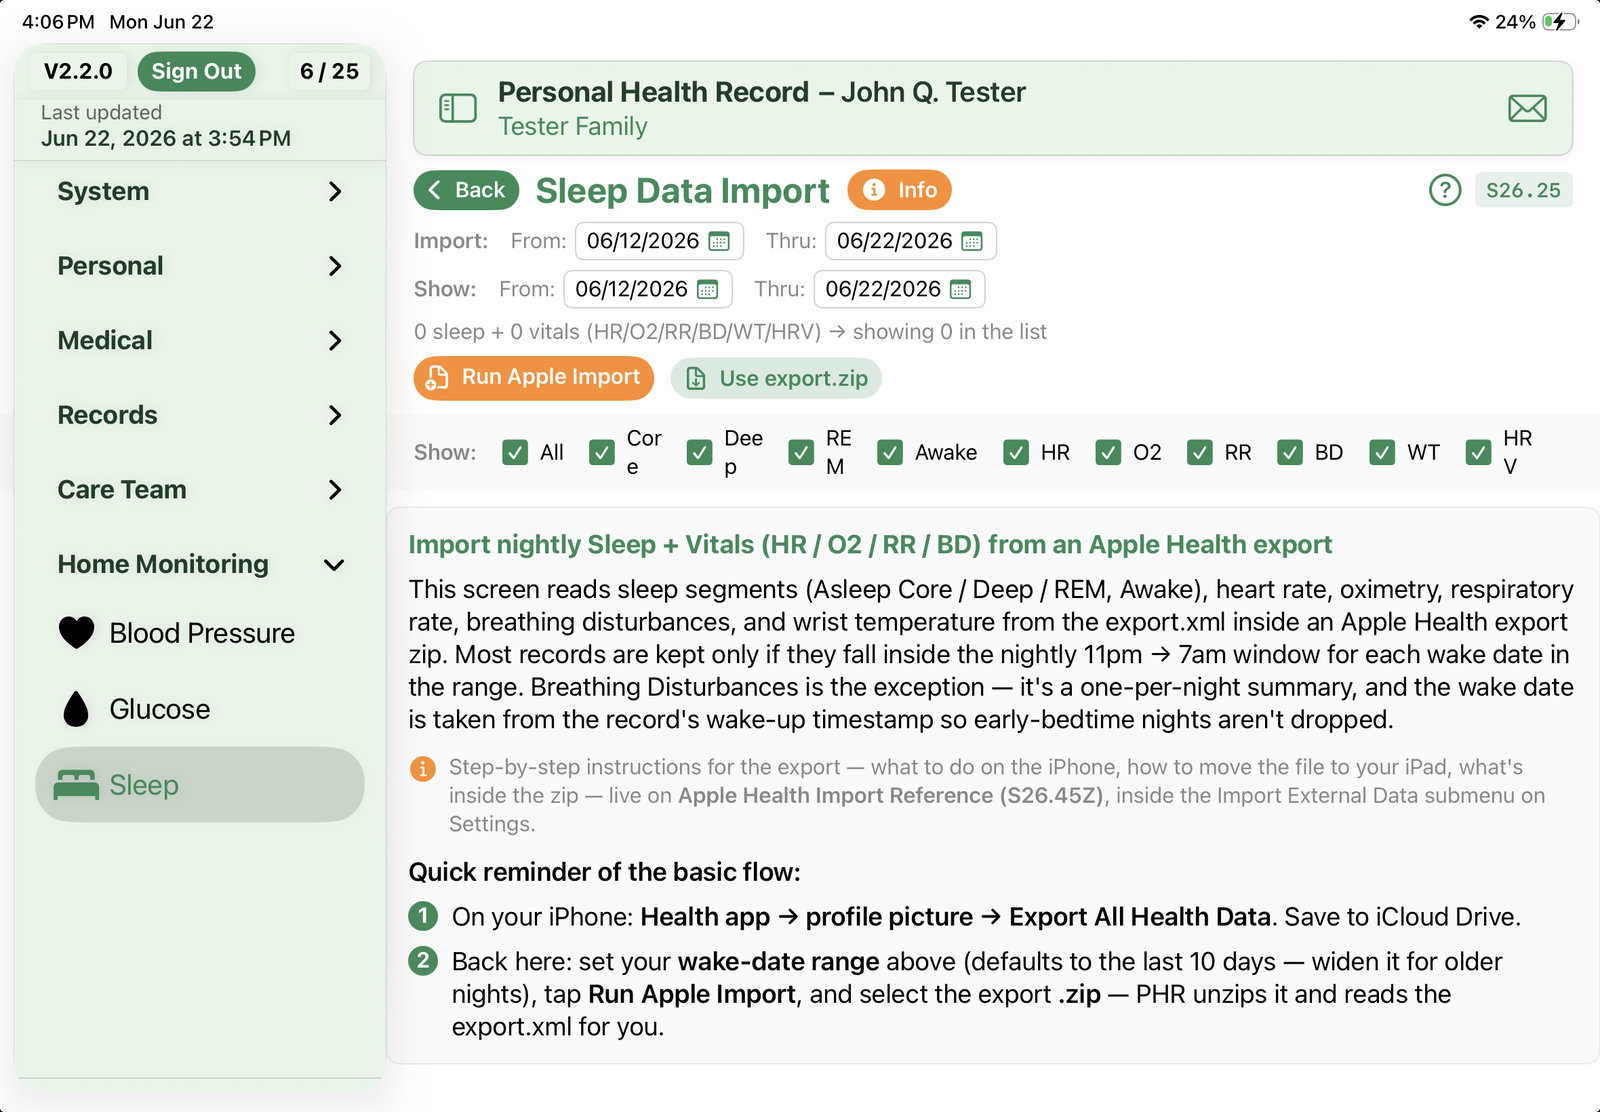Edit Show From date 06/12/2026
Screen dimensions: 1600x1112
(x=648, y=289)
